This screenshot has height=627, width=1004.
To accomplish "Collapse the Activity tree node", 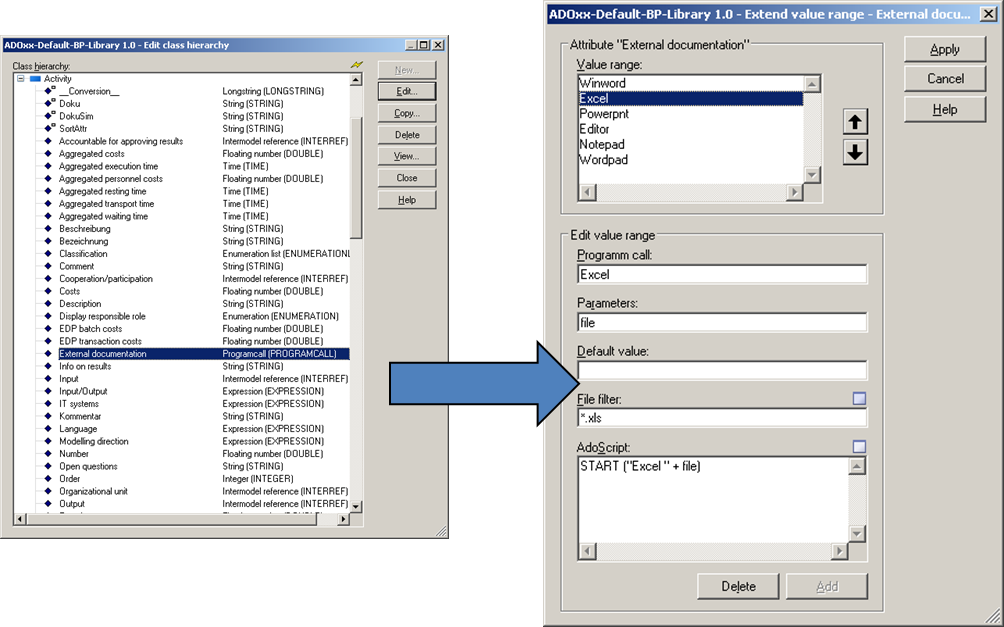I will [20, 79].
